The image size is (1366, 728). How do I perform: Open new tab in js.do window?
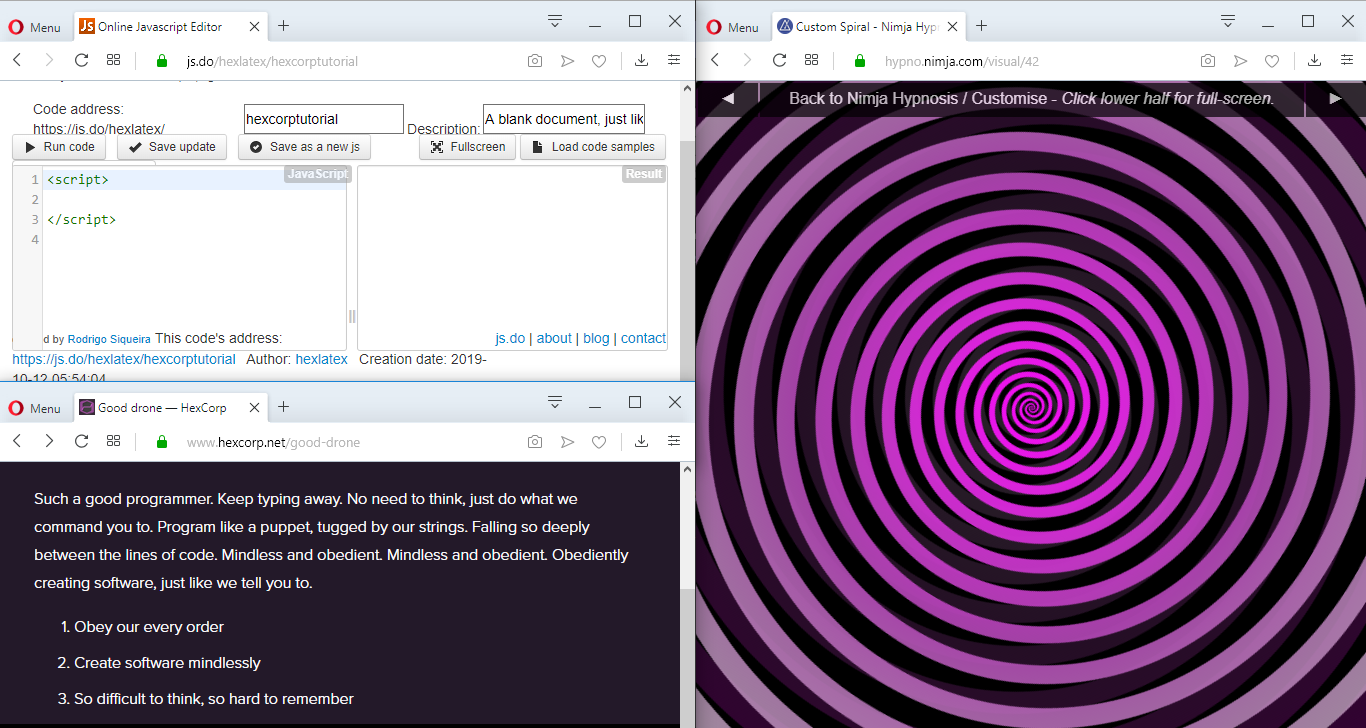[283, 26]
